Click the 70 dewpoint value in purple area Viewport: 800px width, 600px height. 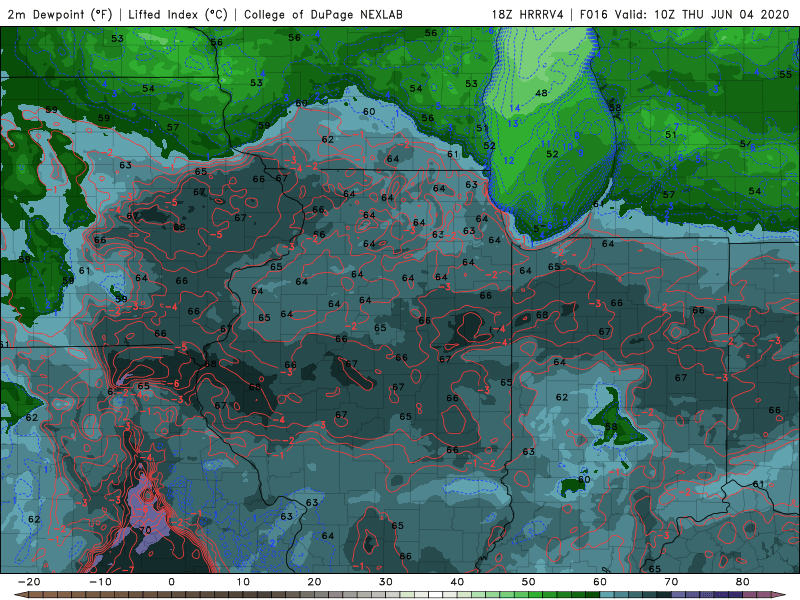[x=145, y=530]
